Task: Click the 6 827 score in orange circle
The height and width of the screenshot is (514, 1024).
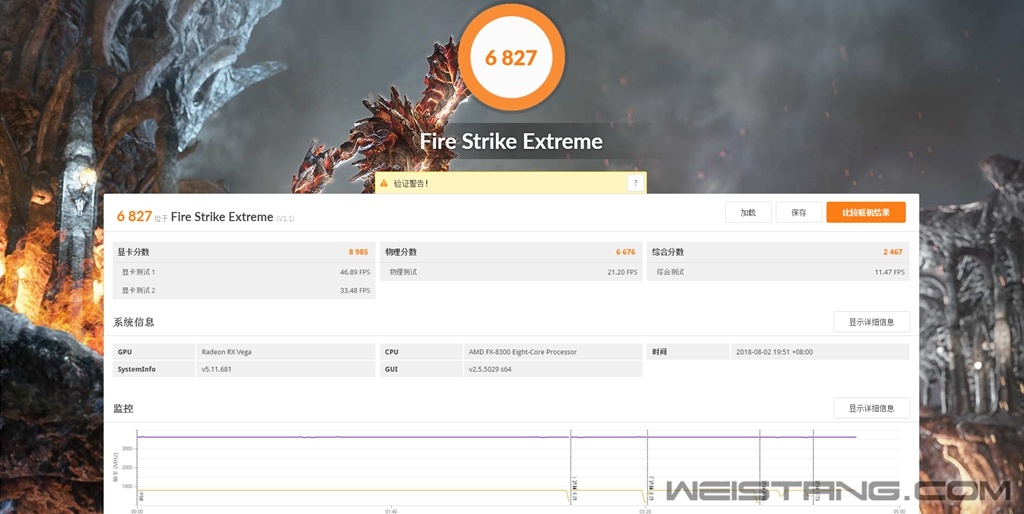Action: [511, 58]
